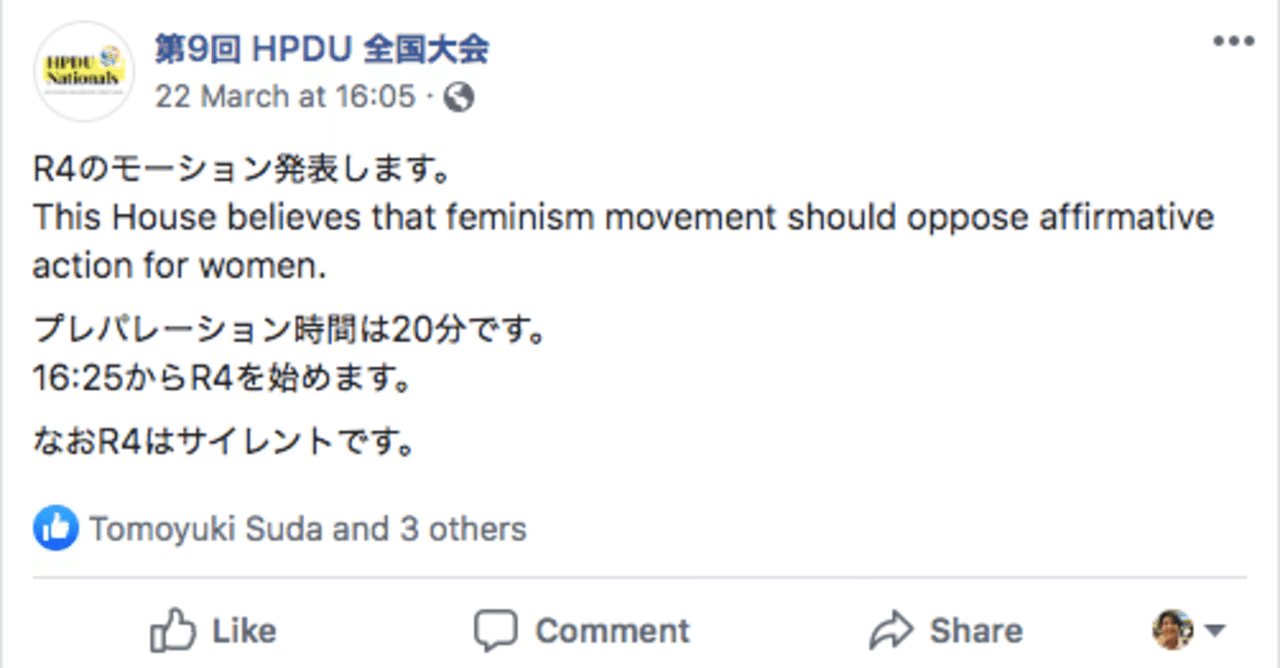Viewport: 1280px width, 668px height.
Task: Open the three-dot post options menu
Action: click(1232, 43)
